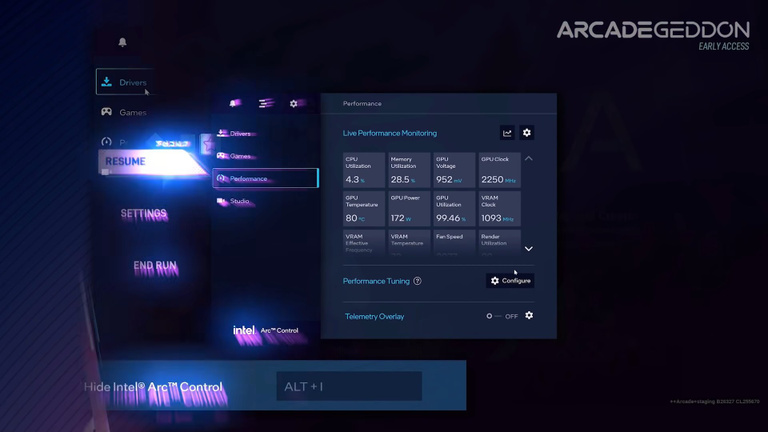Open Live Performance Monitoring settings gear
768x432 pixels.
(527, 133)
